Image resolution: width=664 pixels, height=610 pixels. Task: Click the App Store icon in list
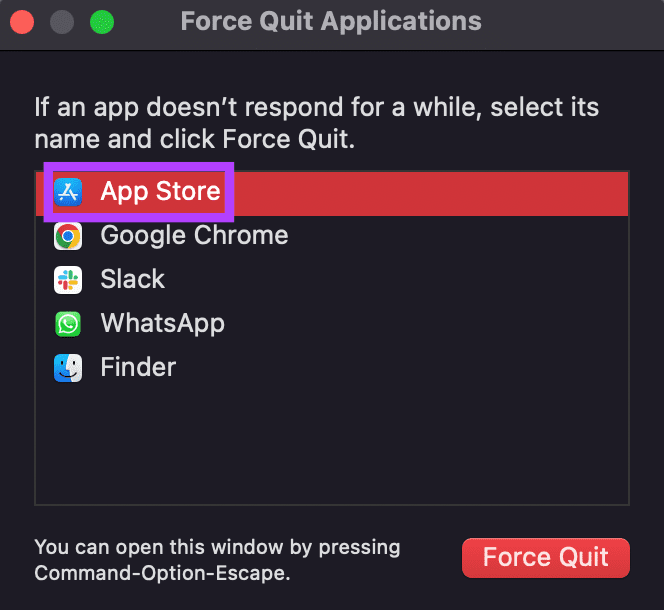(x=68, y=192)
